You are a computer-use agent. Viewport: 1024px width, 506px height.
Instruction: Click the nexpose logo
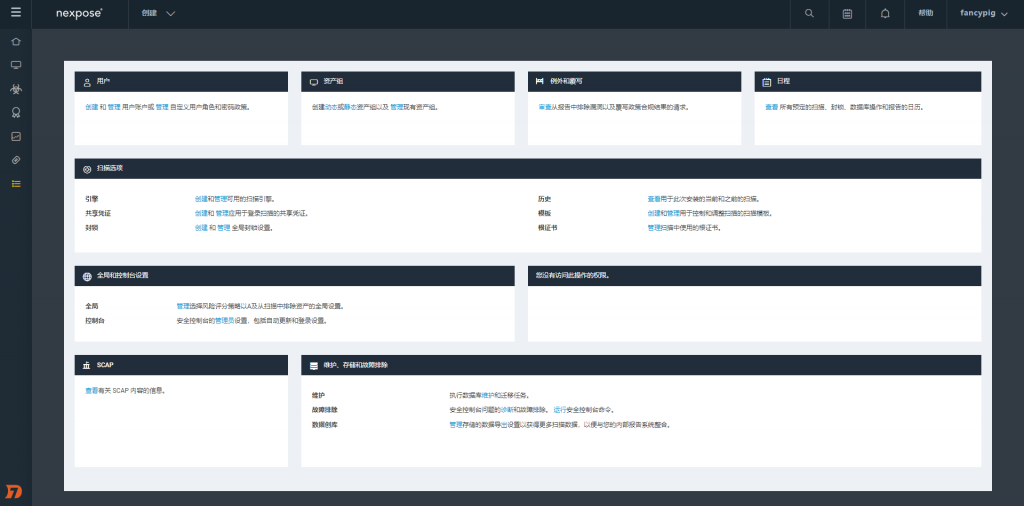click(x=79, y=13)
